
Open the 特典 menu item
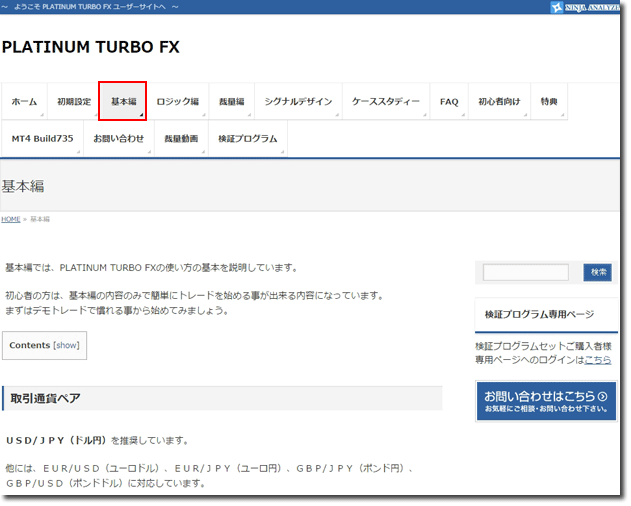(x=549, y=101)
